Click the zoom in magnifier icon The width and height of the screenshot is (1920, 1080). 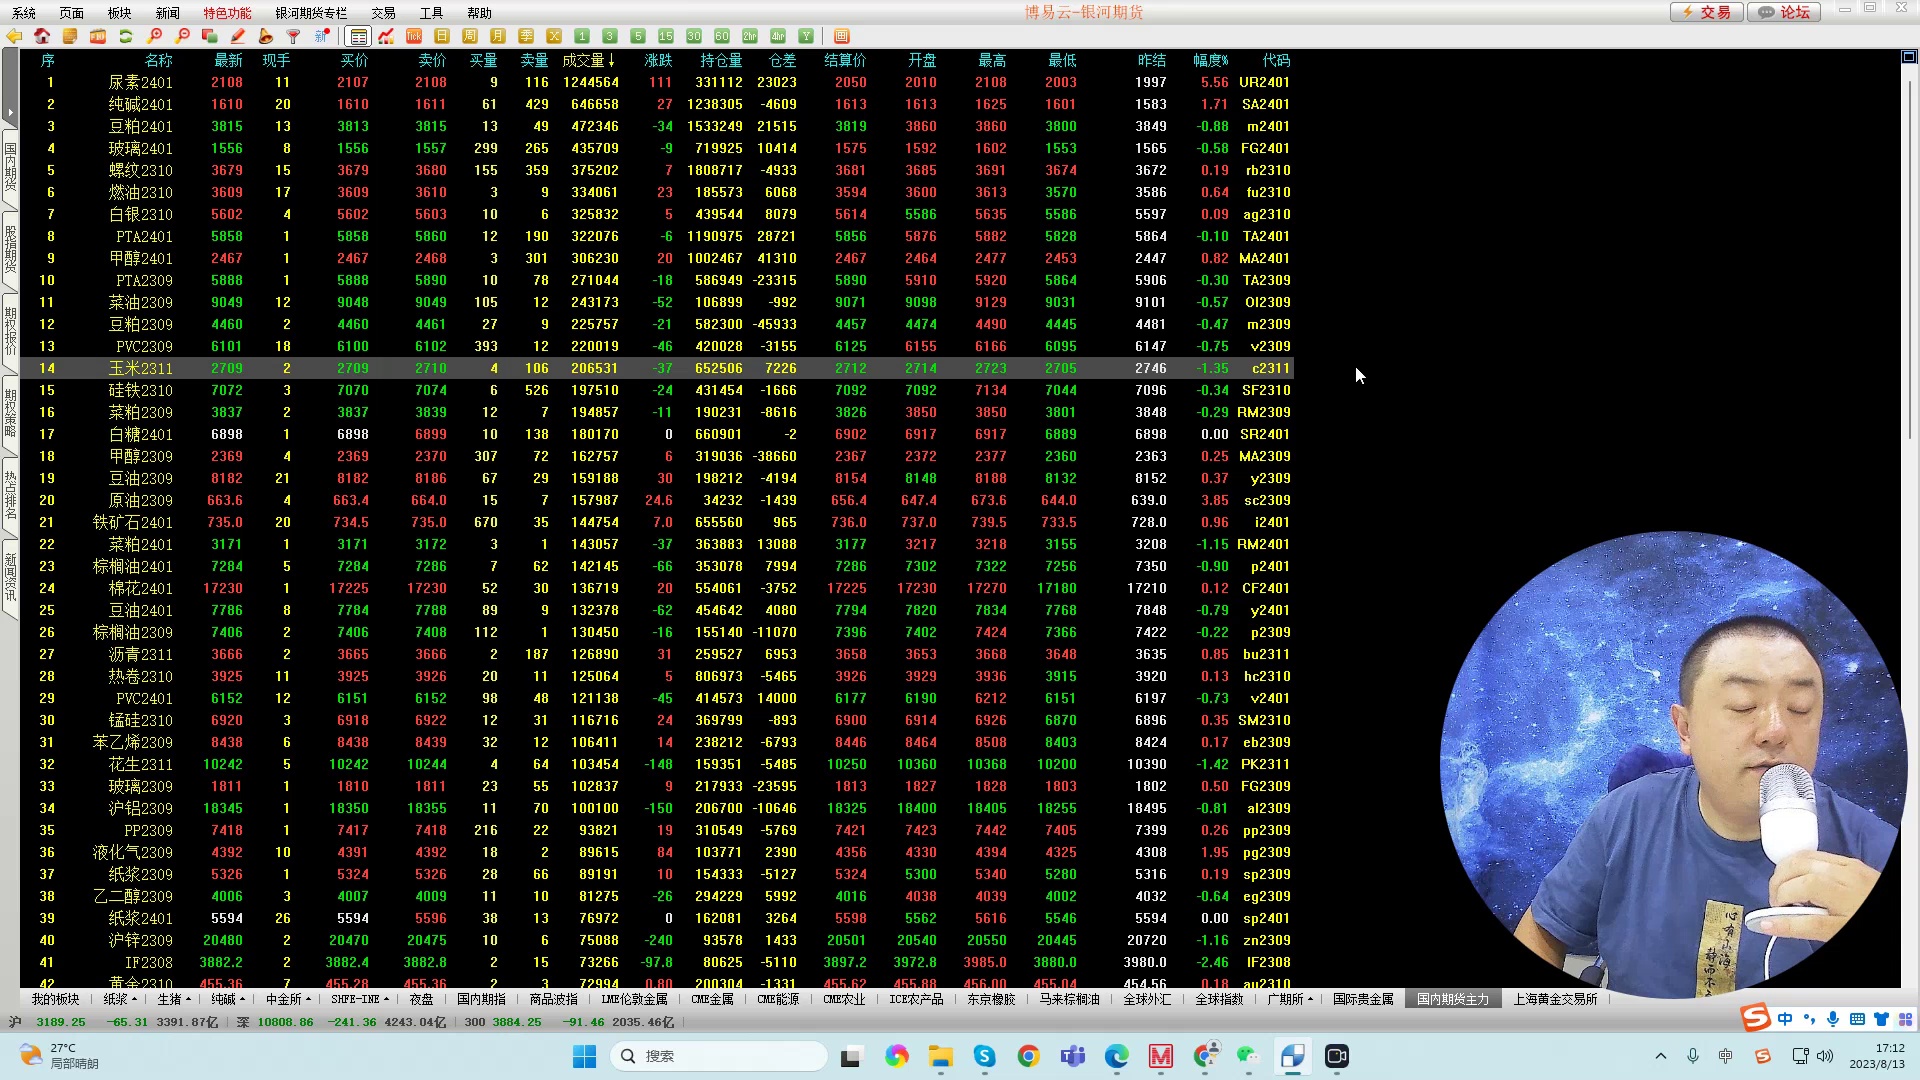pyautogui.click(x=155, y=36)
